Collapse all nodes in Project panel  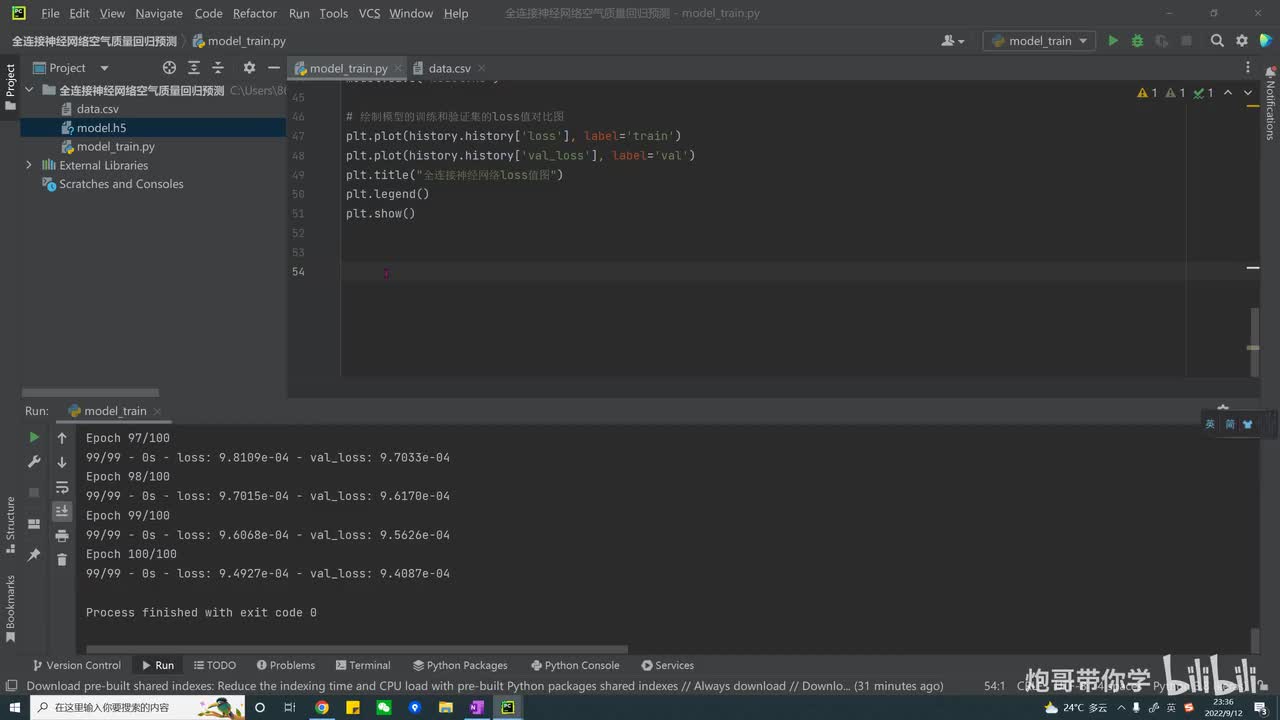[x=217, y=68]
